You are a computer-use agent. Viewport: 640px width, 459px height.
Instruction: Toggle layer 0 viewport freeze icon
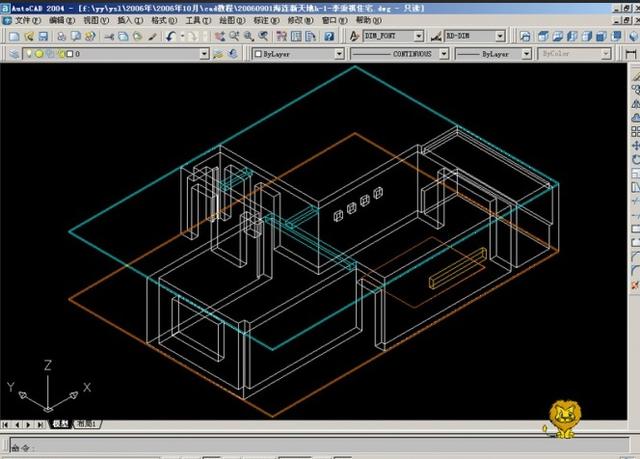click(50, 54)
